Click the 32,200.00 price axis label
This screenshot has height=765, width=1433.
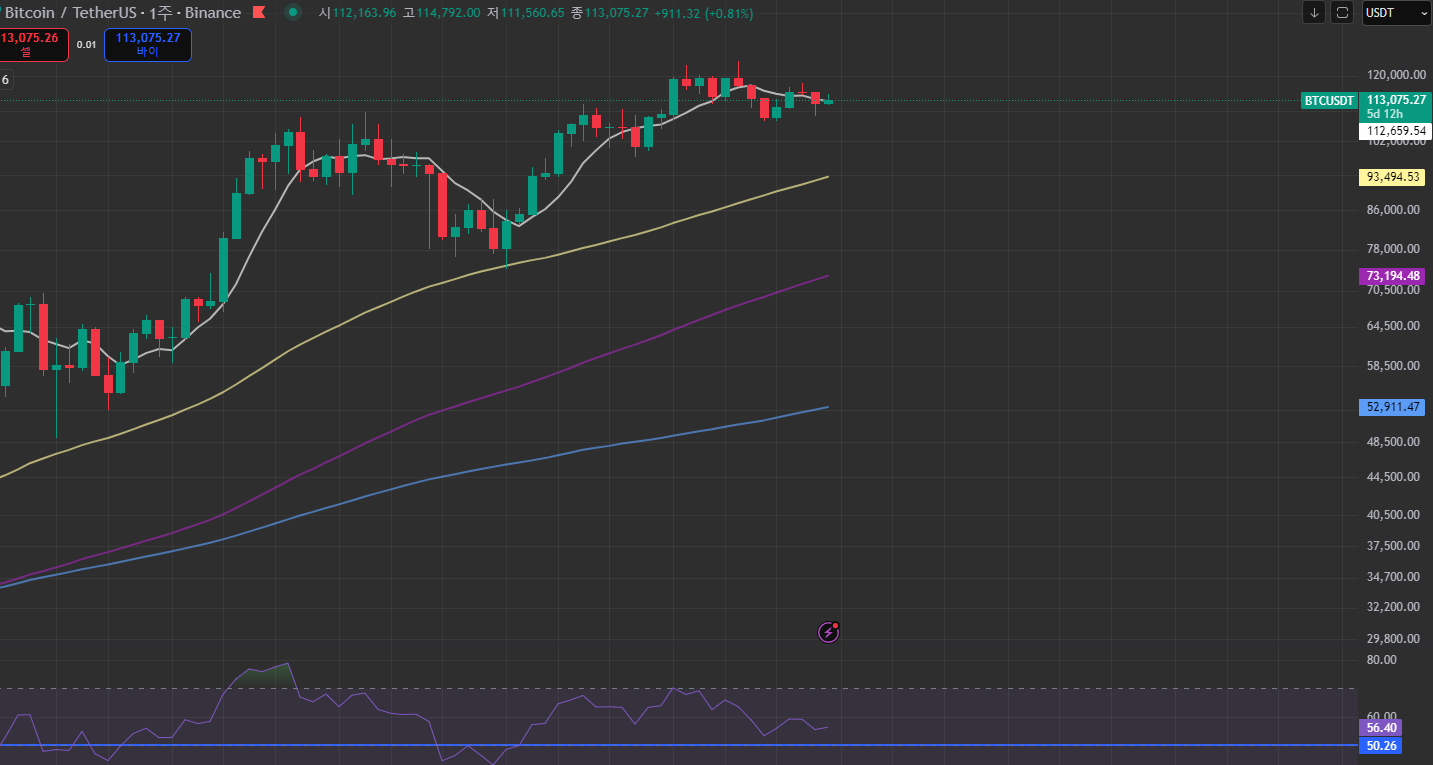click(x=1394, y=607)
